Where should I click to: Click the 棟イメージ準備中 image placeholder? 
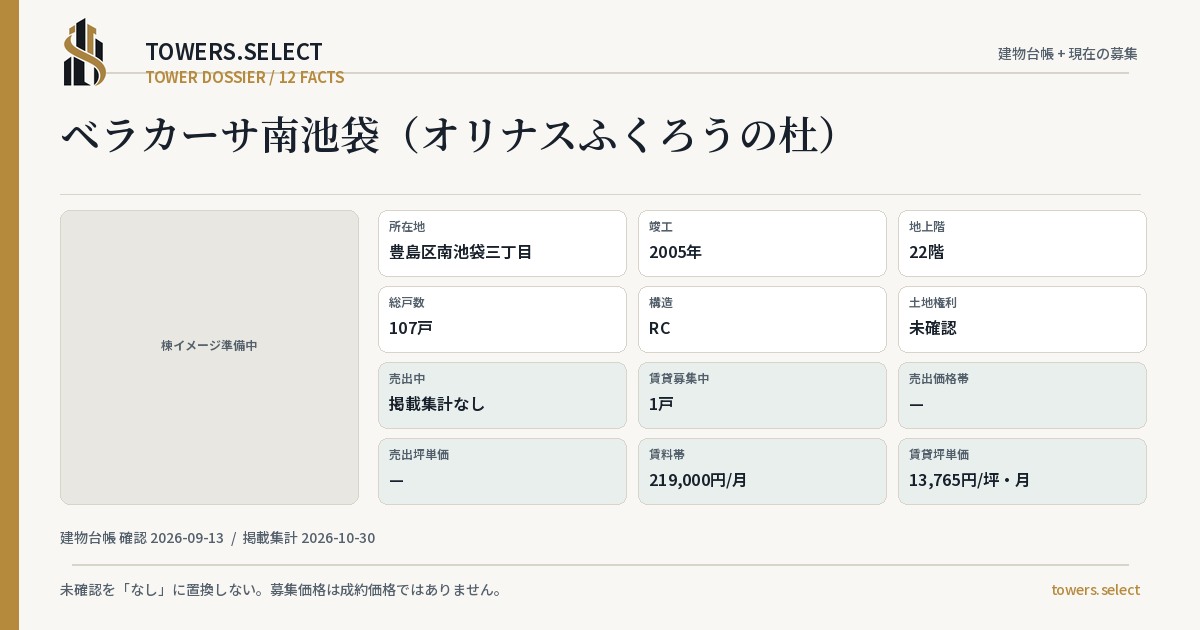pos(209,357)
